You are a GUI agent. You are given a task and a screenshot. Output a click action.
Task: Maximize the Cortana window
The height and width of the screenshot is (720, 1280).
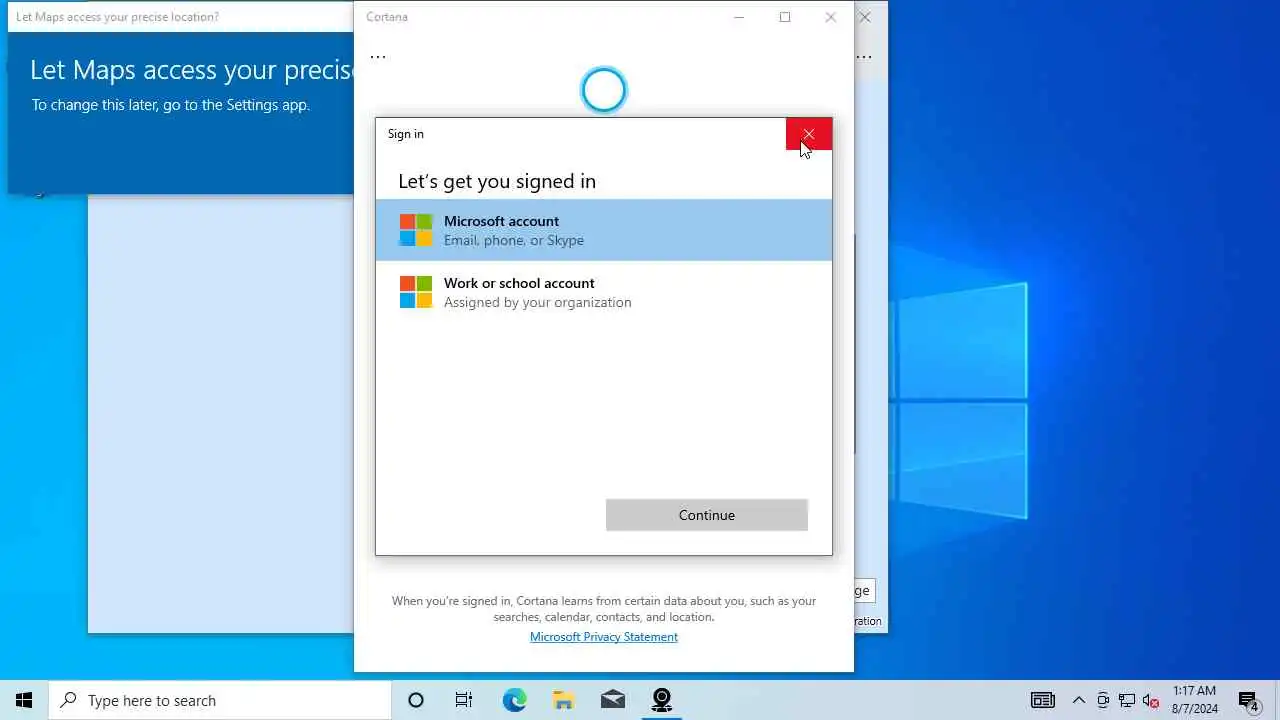pos(785,17)
